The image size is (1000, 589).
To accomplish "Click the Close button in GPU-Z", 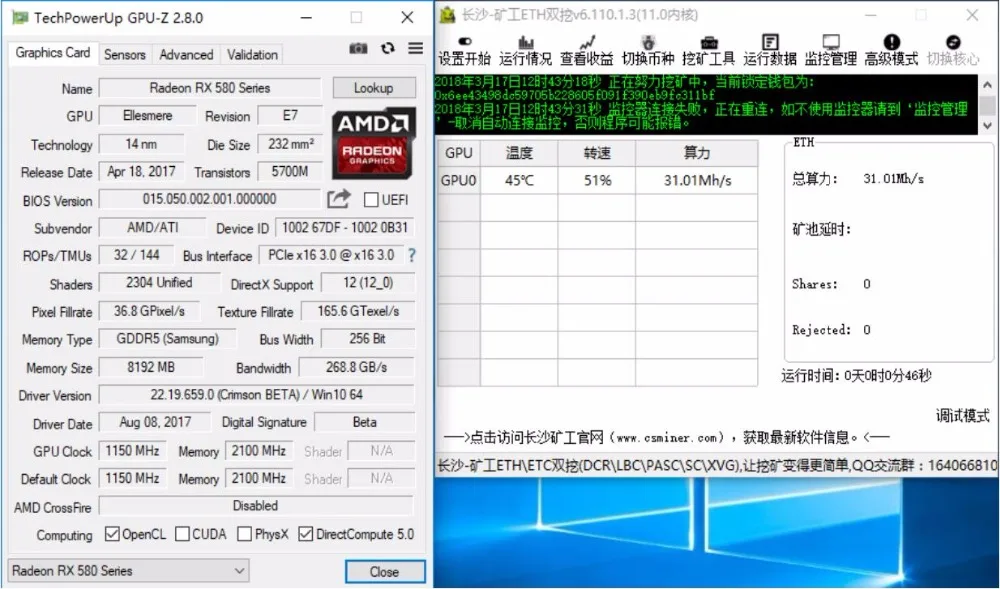I will [x=385, y=572].
